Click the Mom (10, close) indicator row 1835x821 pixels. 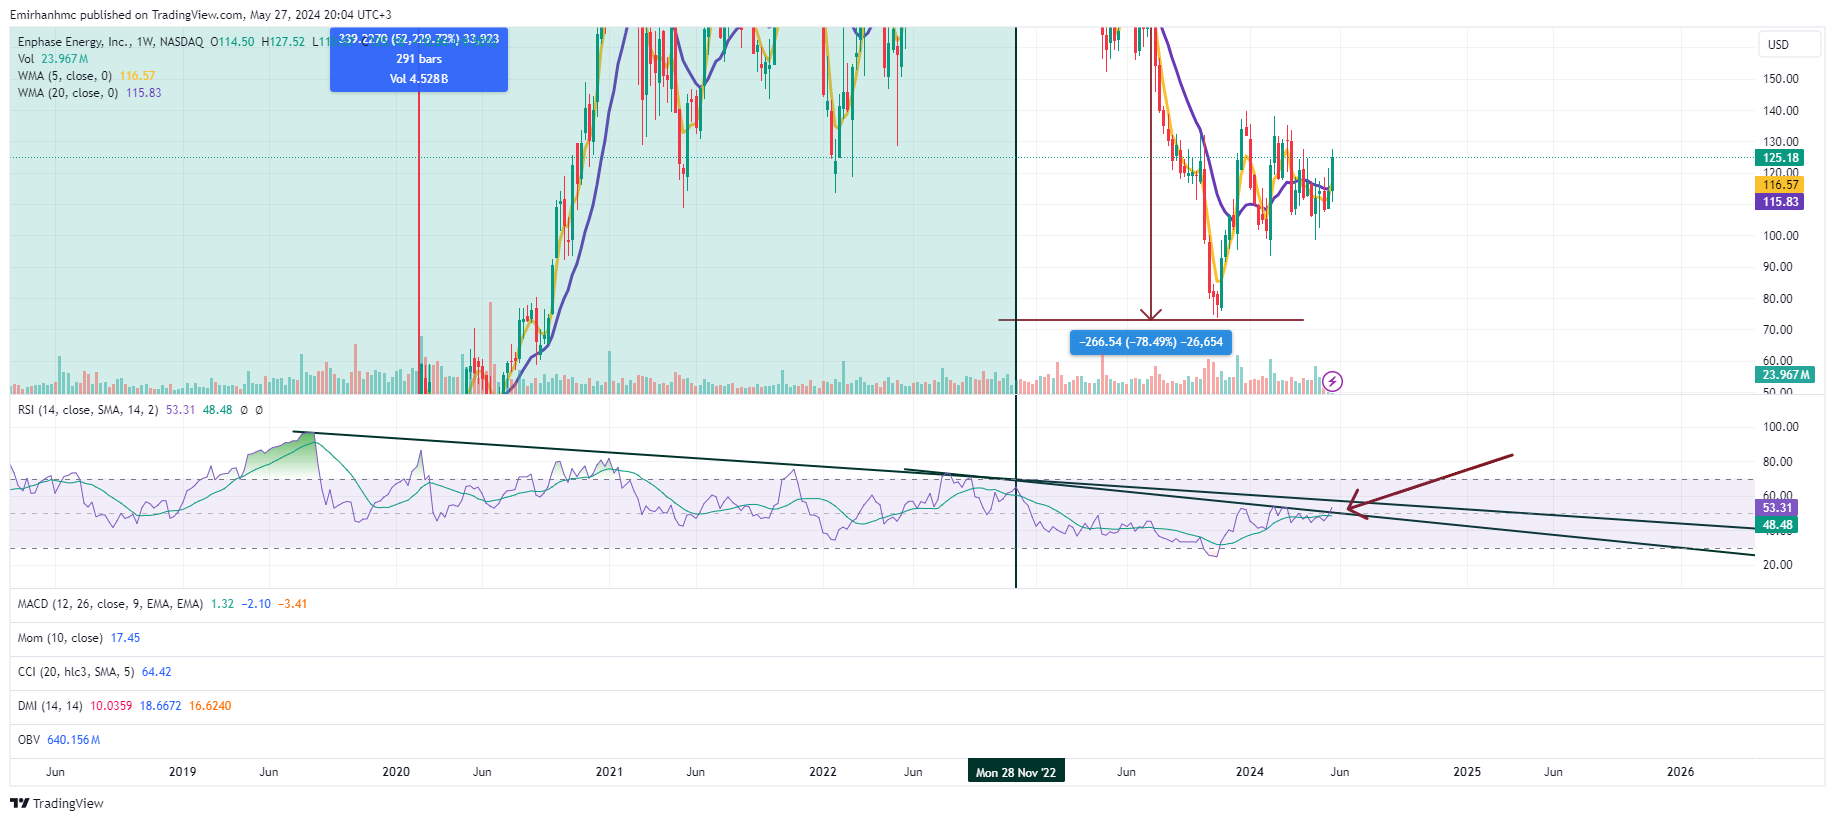[79, 638]
